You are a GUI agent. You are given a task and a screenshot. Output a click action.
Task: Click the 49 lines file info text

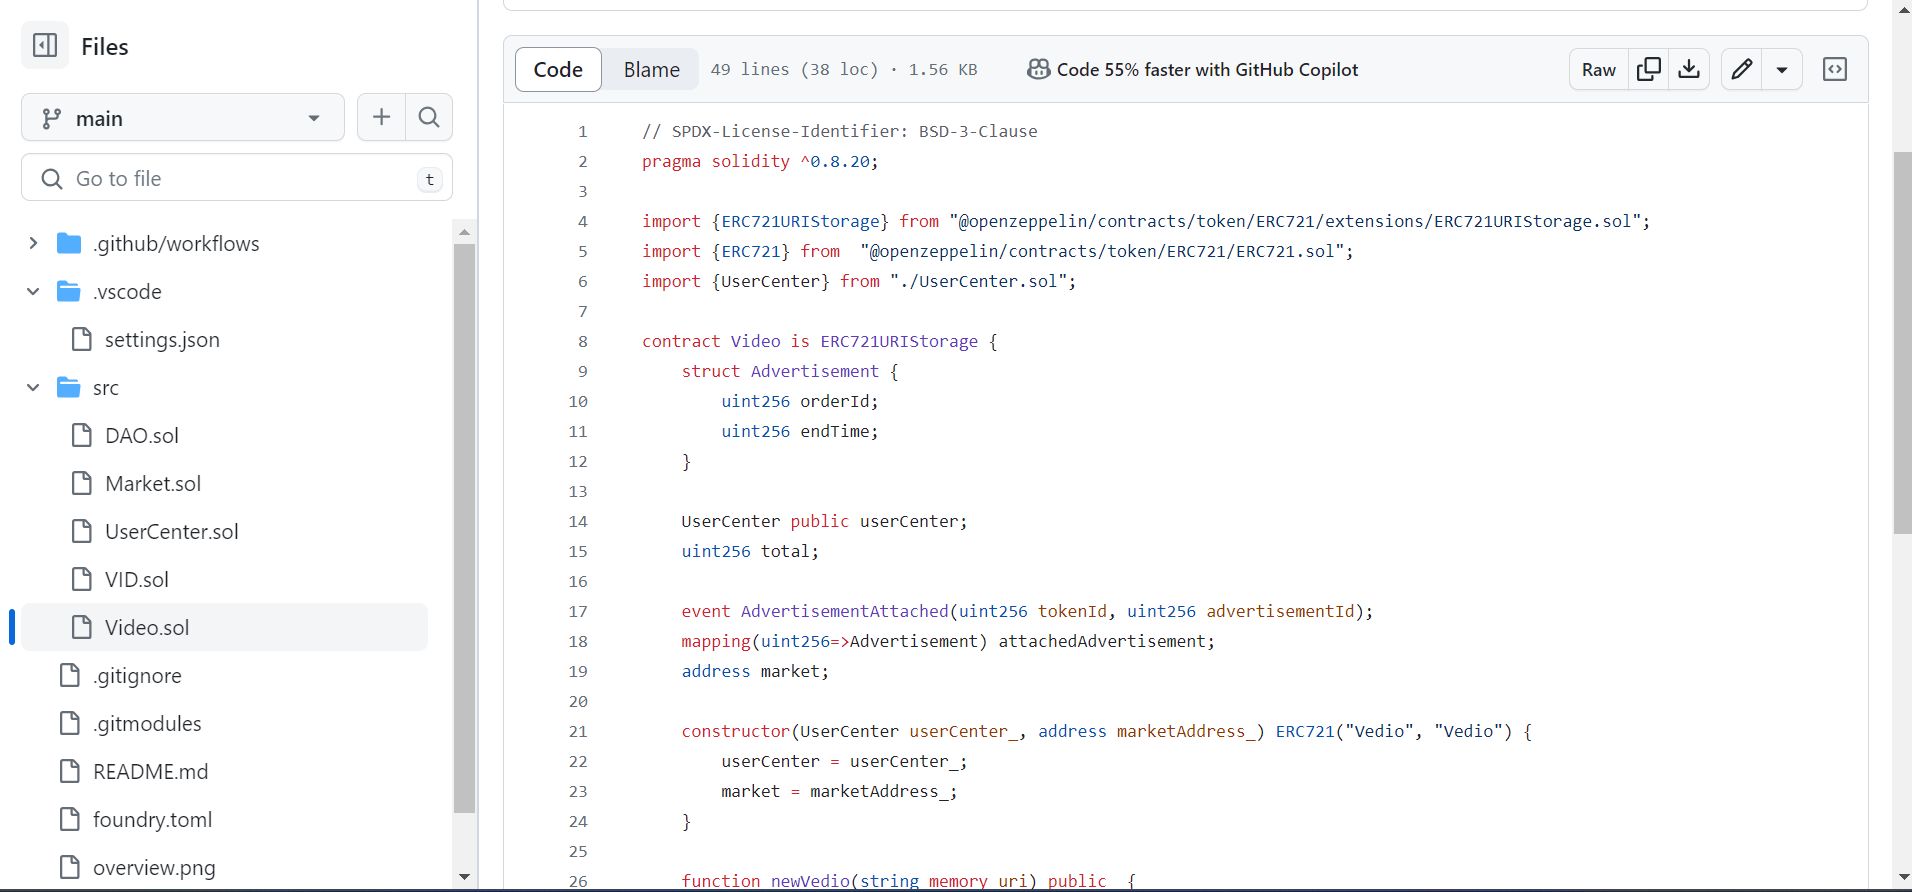pyautogui.click(x=844, y=69)
